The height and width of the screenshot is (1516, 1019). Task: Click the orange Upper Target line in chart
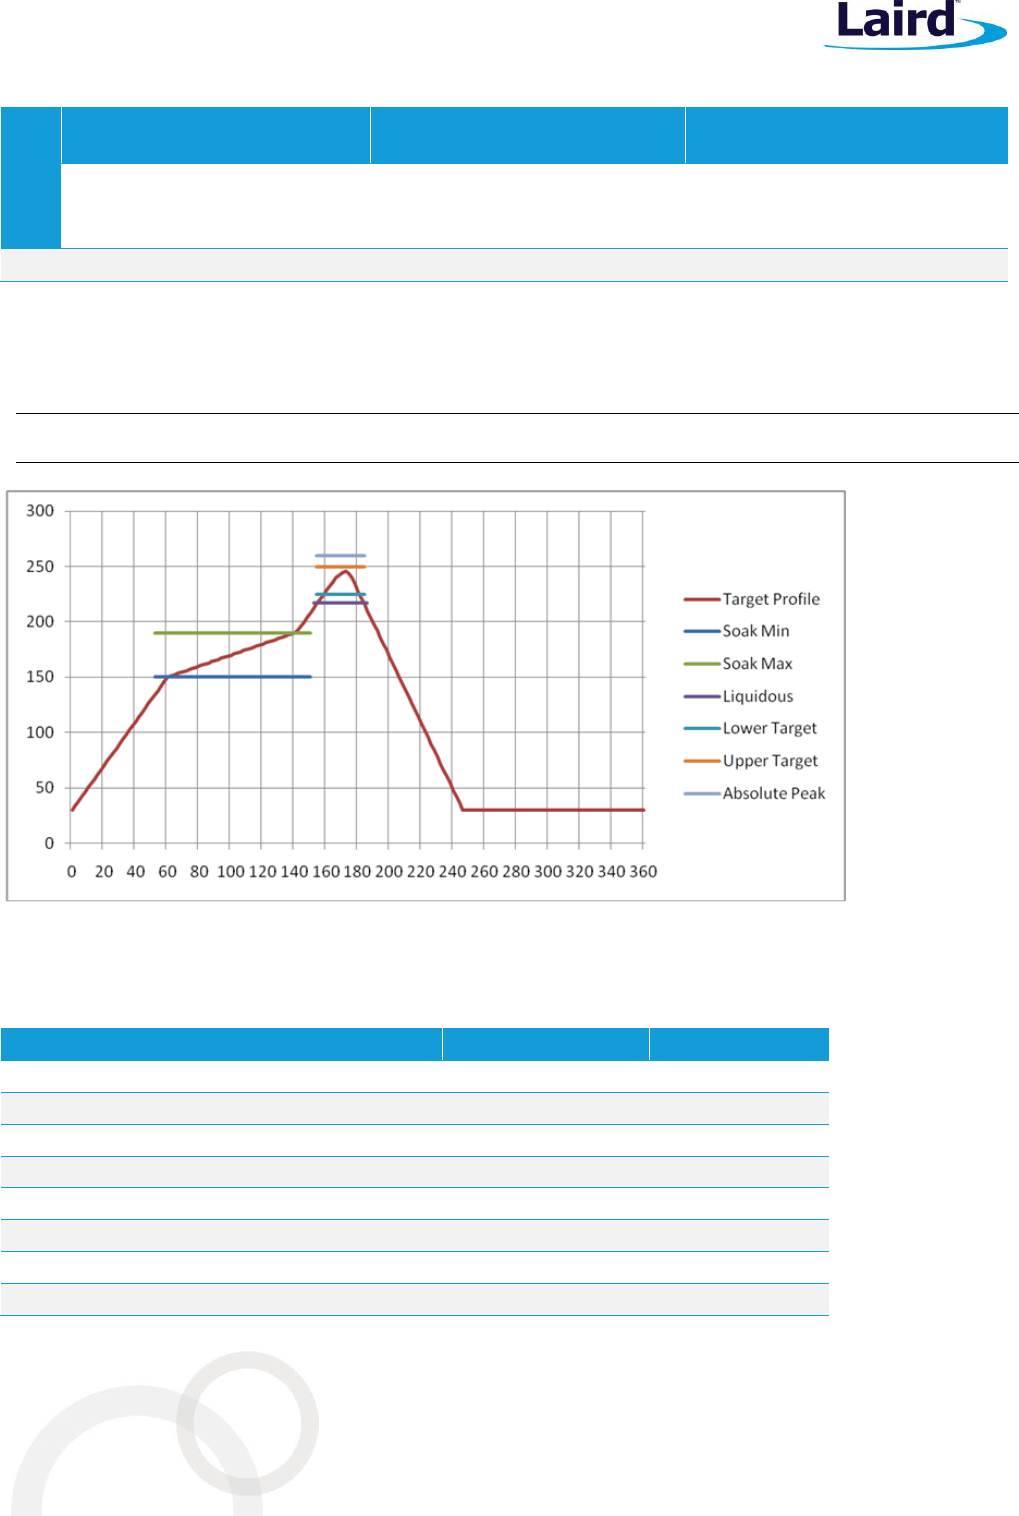340,567
